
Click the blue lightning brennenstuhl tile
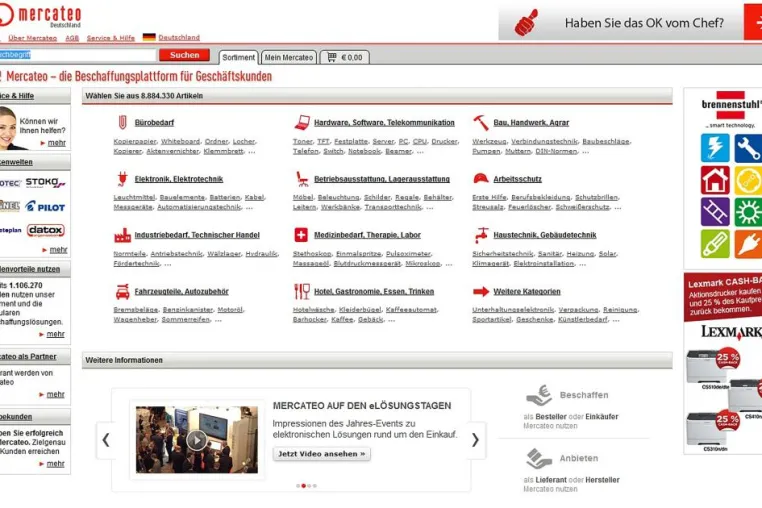pyautogui.click(x=715, y=148)
